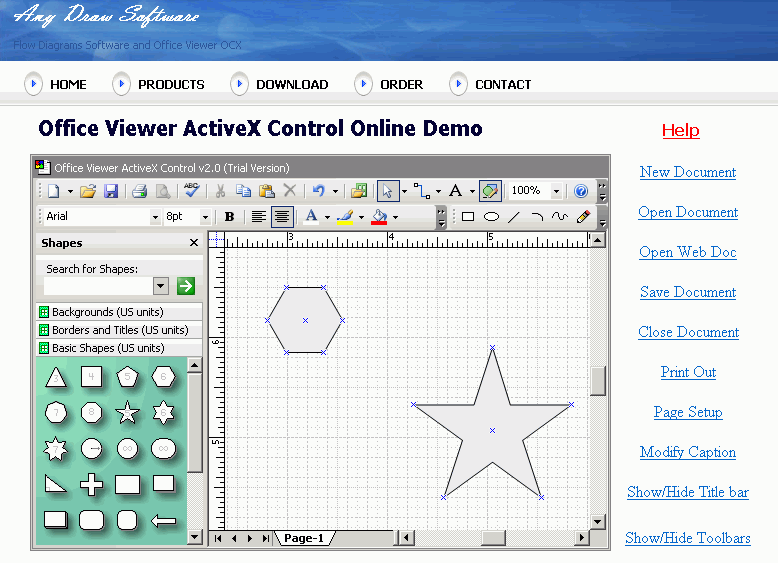Click the yellow Line Color swatch
This screenshot has height=563, width=778.
[345, 217]
